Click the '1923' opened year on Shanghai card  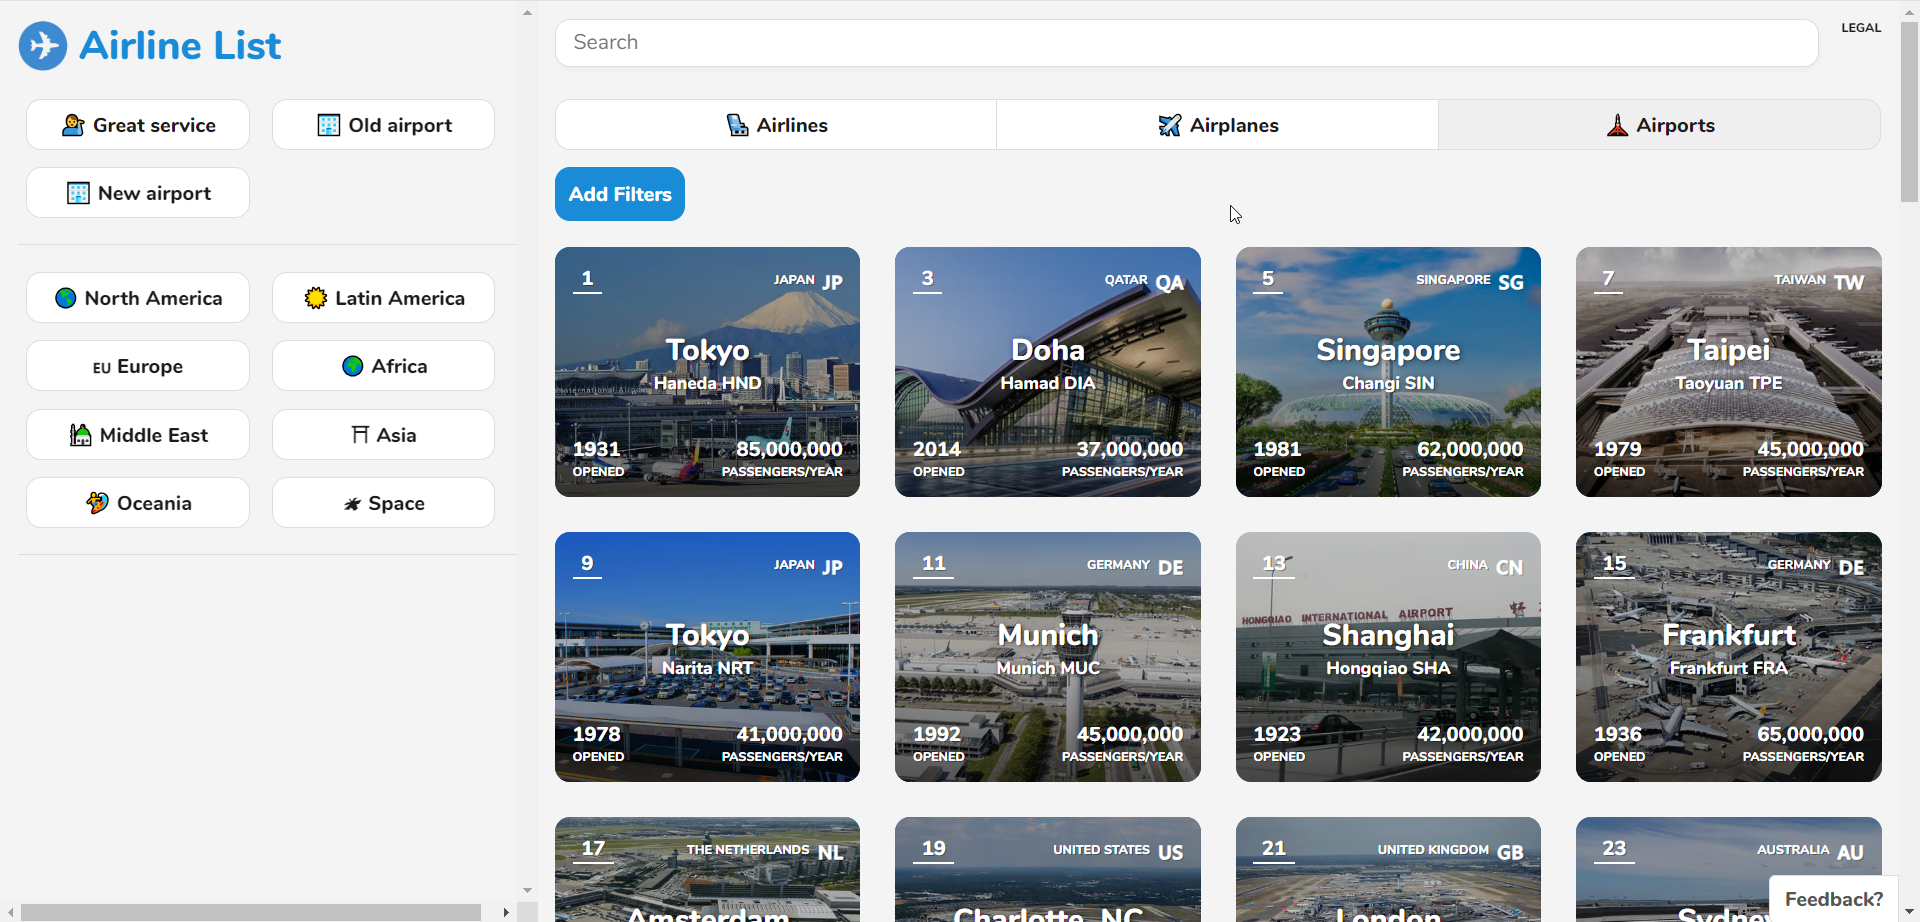click(x=1277, y=734)
